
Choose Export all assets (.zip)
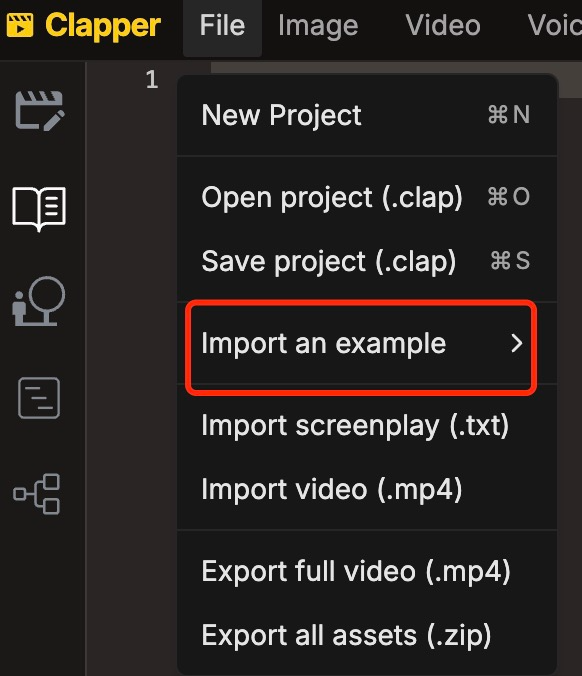(366, 635)
